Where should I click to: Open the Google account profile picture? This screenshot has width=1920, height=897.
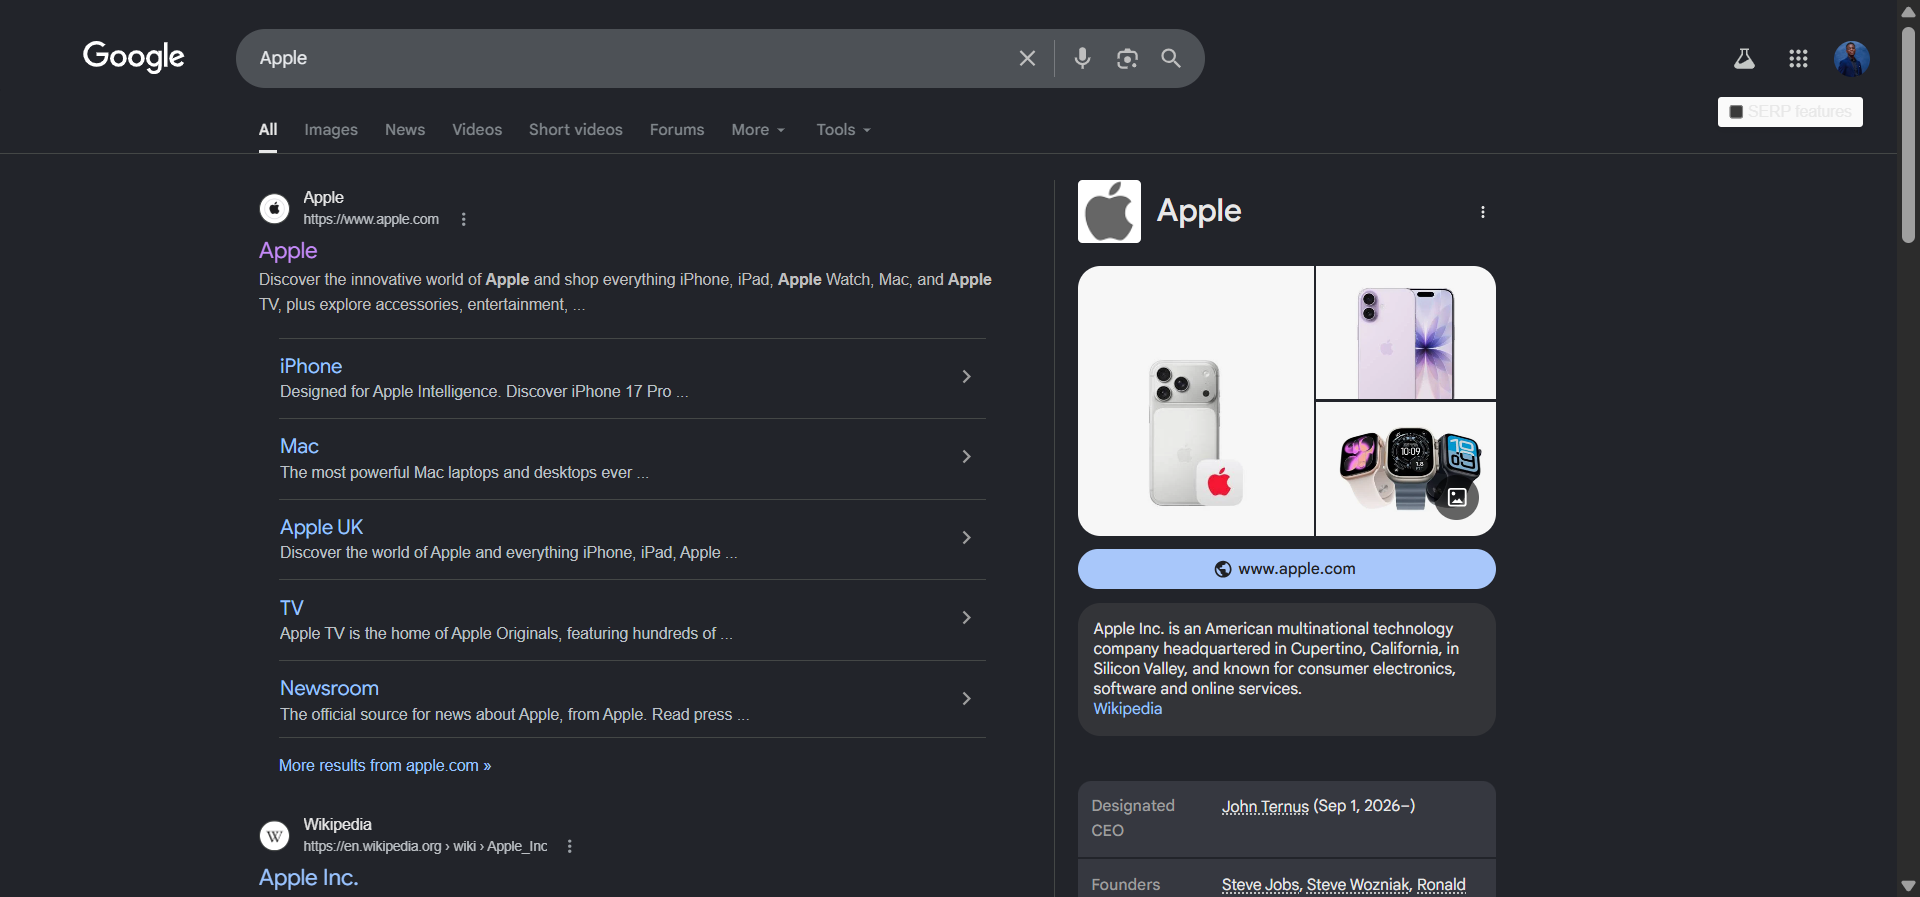[x=1852, y=59]
